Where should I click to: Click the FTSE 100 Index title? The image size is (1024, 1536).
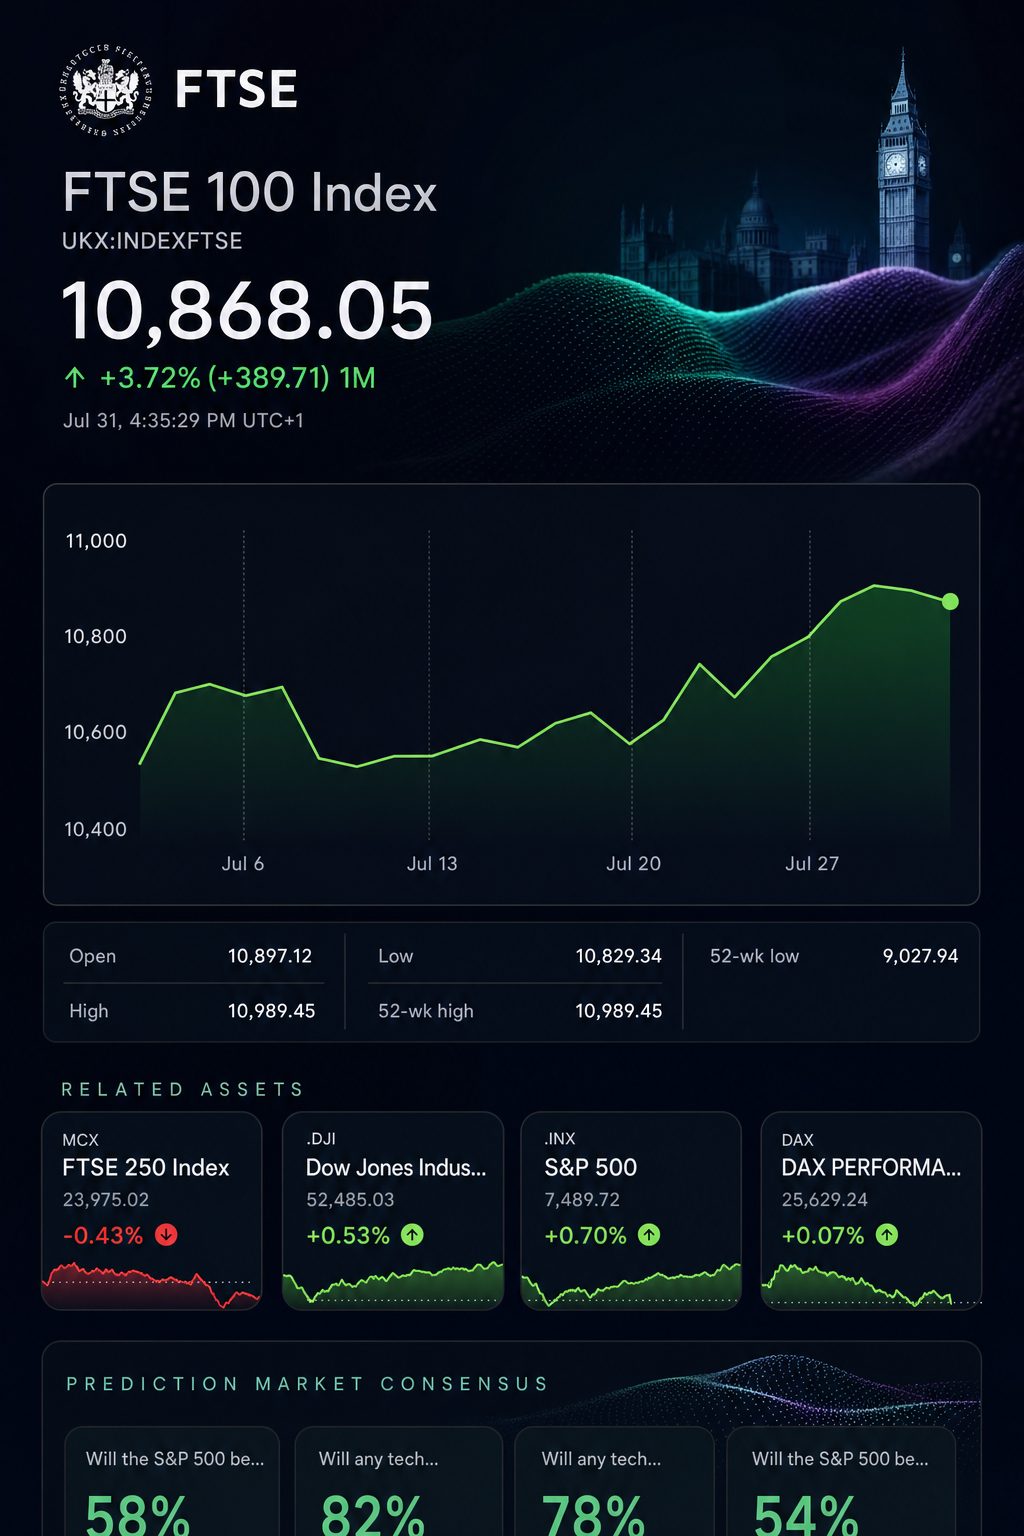pos(250,192)
